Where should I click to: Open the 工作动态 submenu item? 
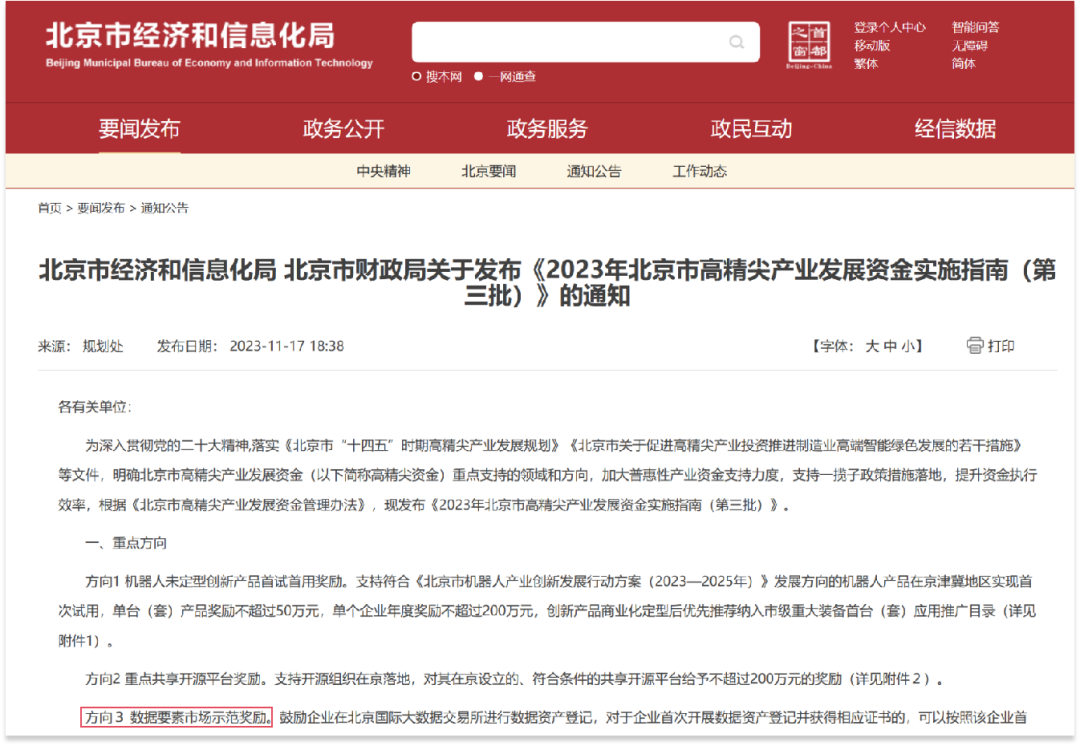click(700, 171)
